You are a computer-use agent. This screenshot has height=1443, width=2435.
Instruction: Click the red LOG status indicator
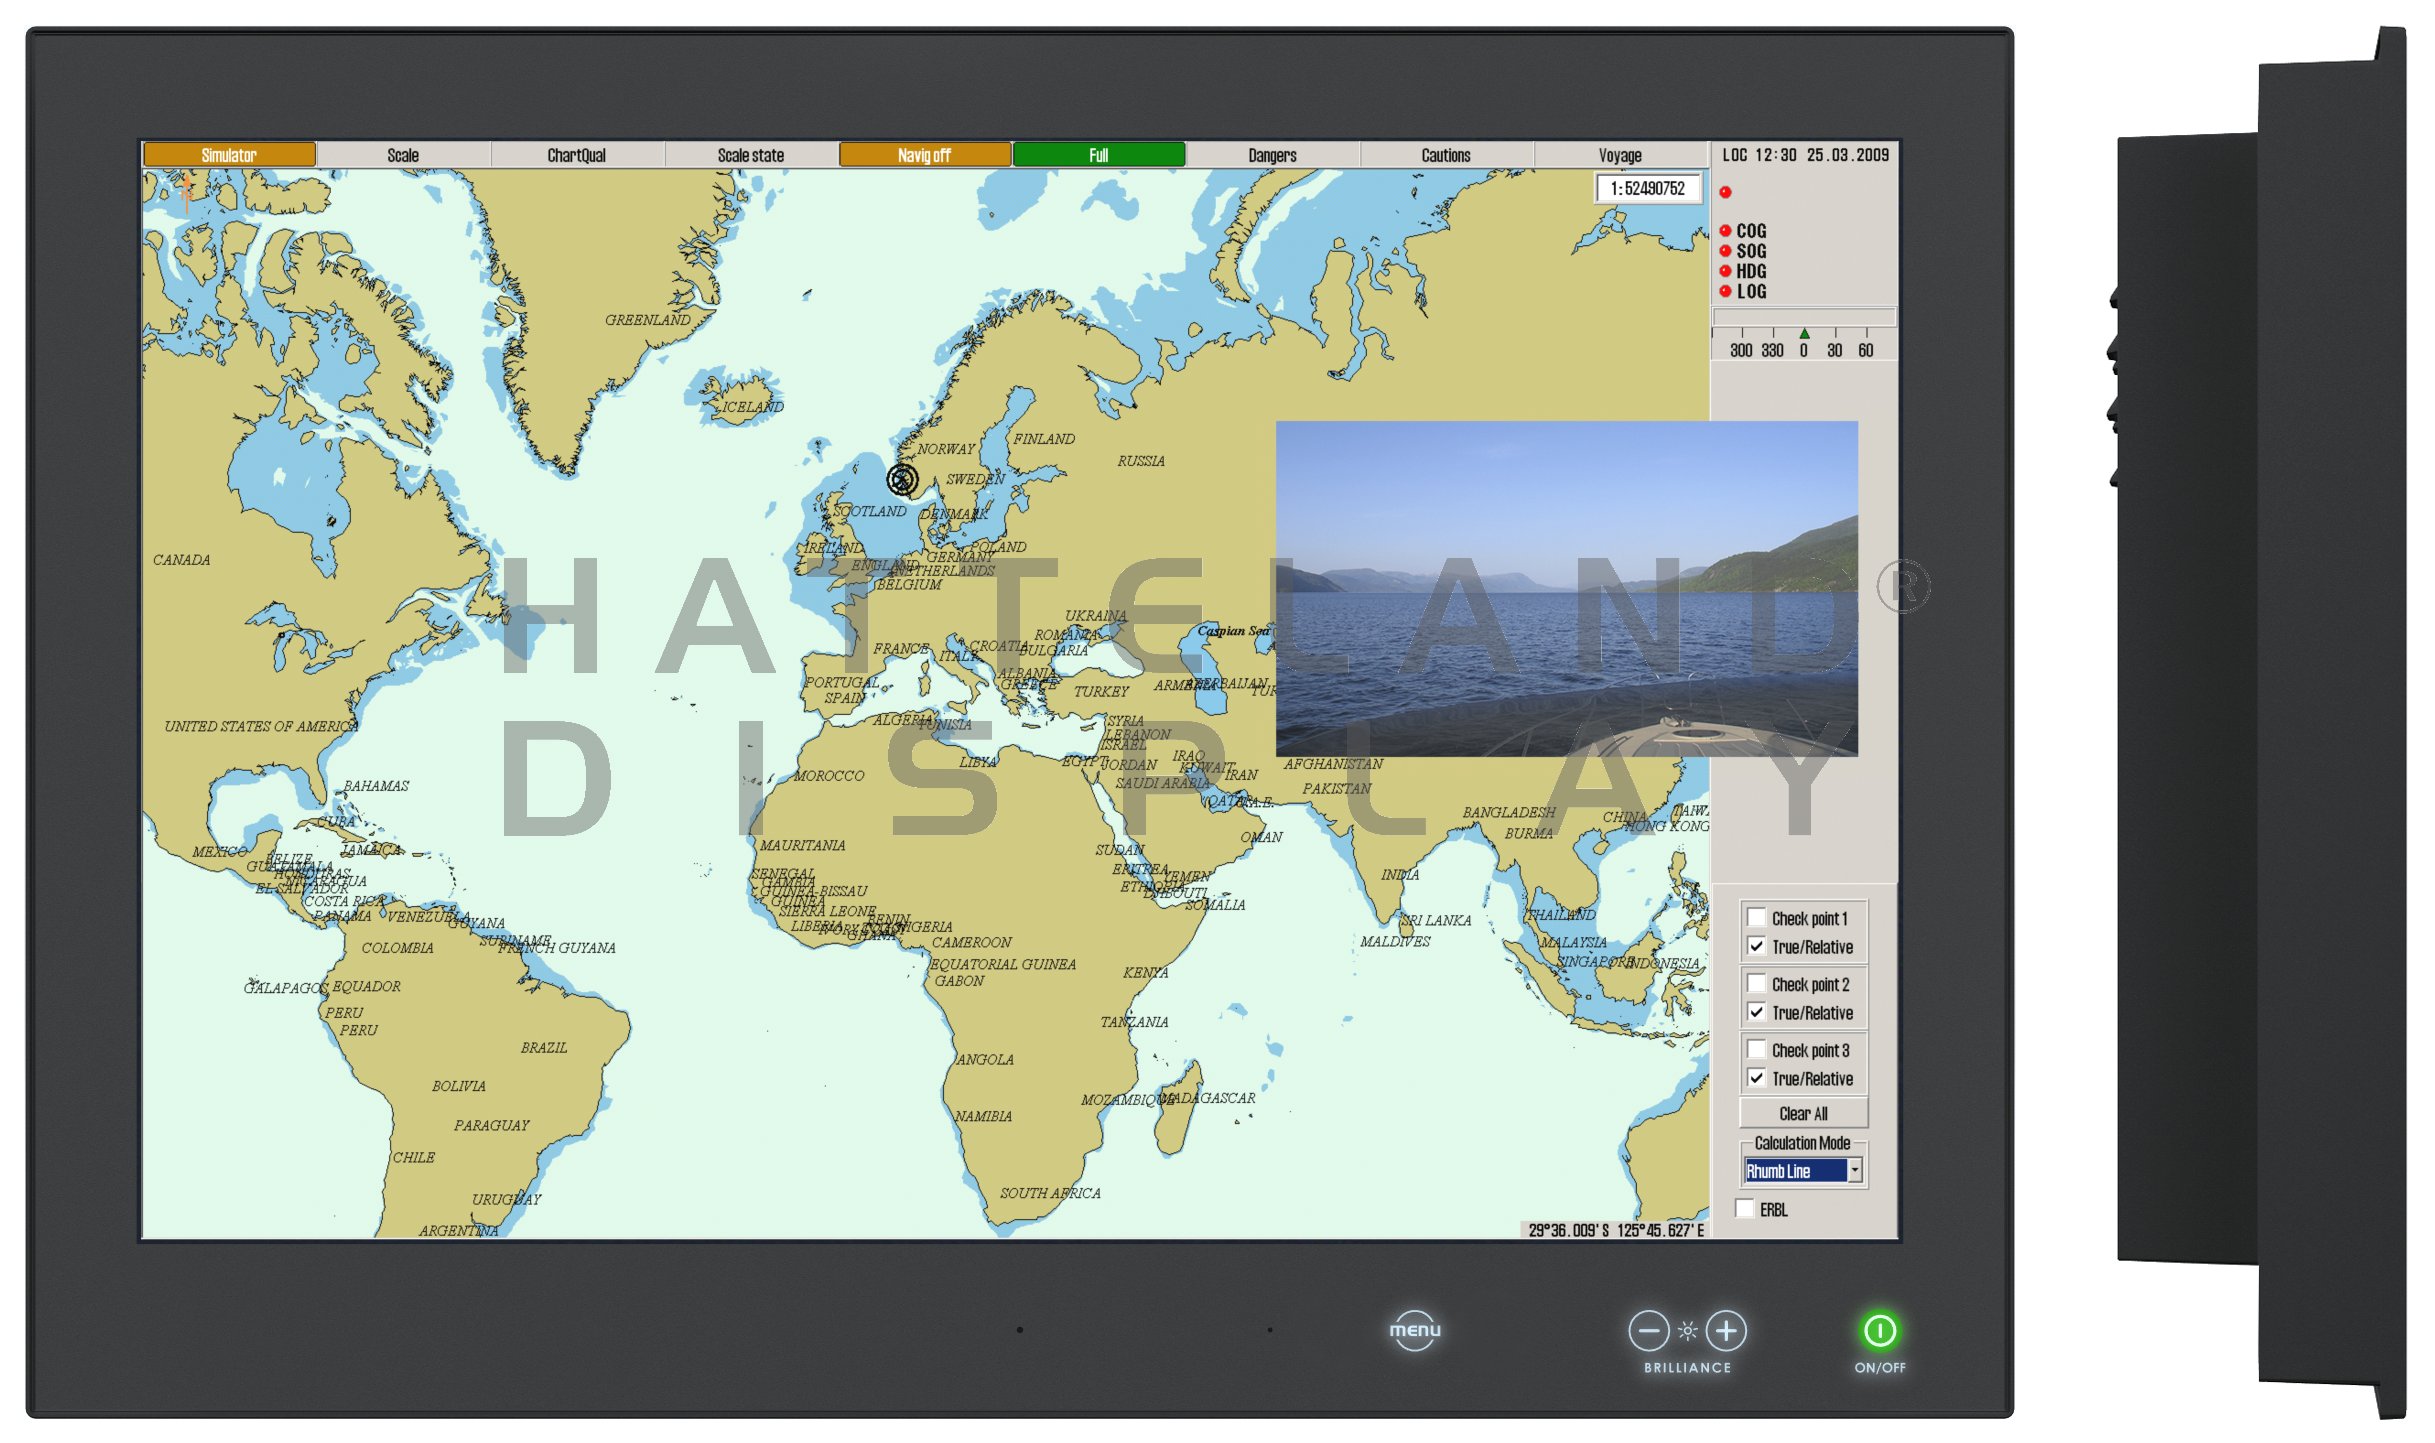[1725, 291]
